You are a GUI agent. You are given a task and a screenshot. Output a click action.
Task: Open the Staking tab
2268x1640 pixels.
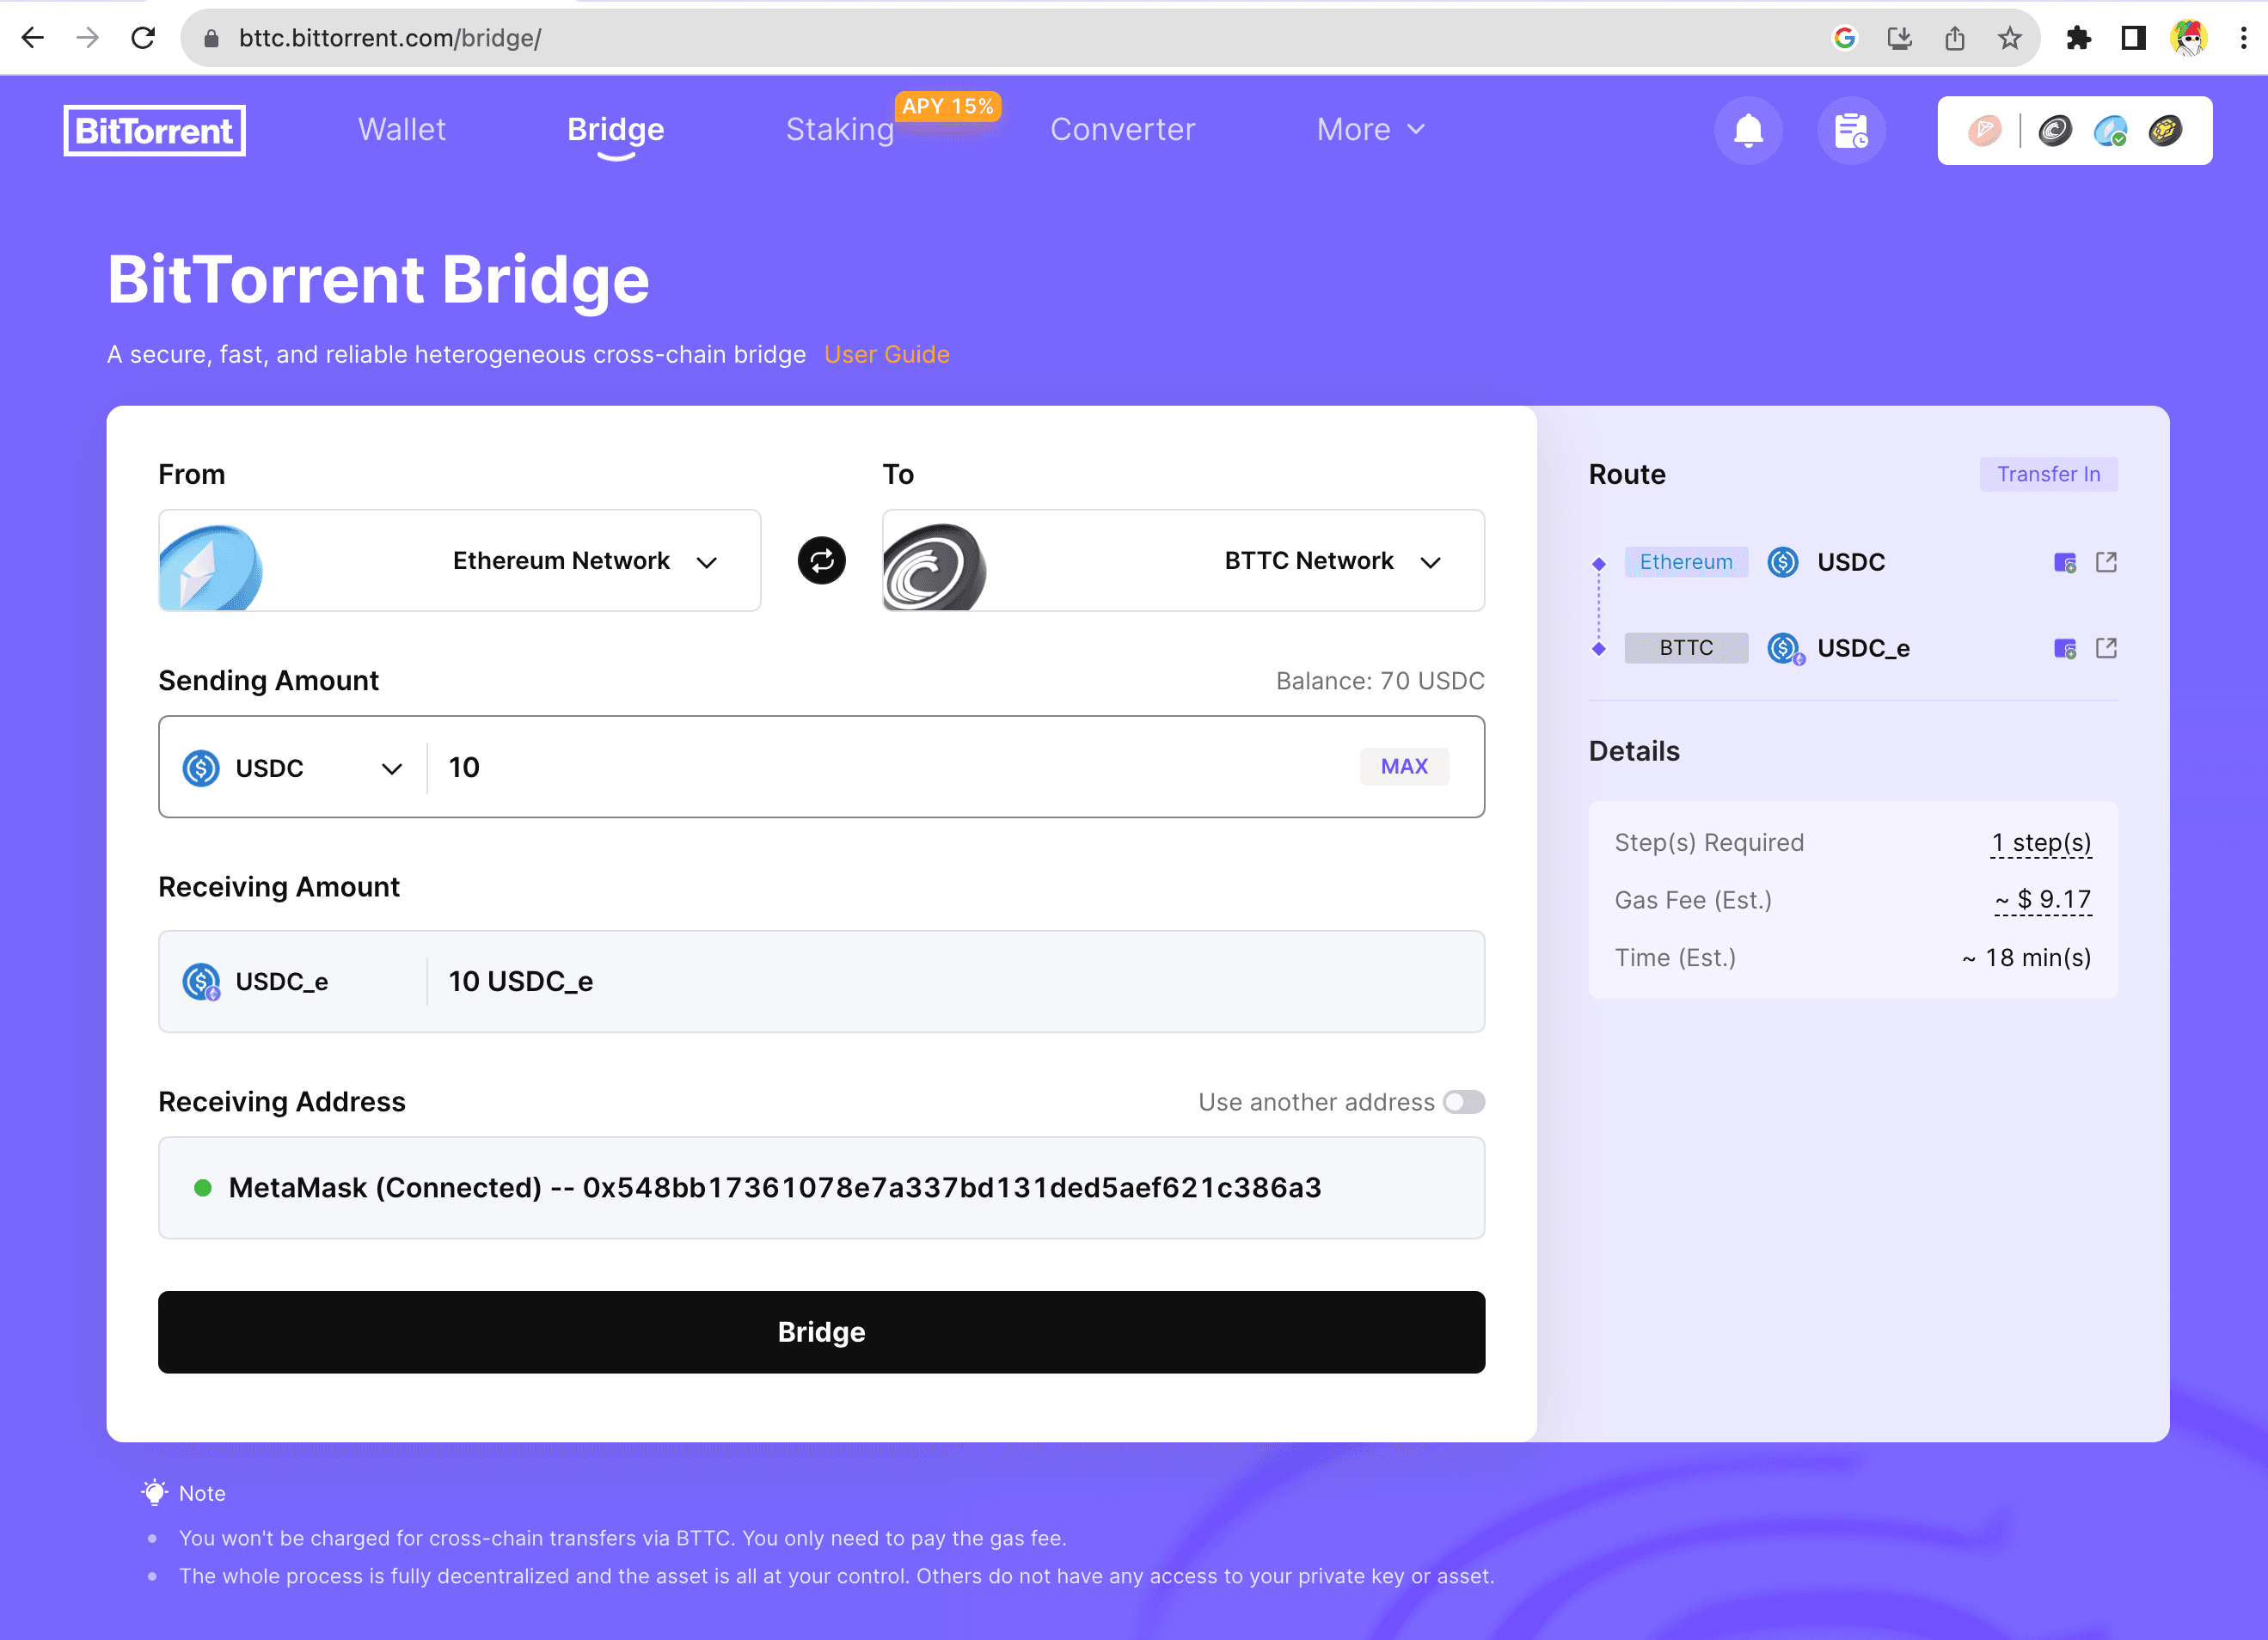coord(840,130)
